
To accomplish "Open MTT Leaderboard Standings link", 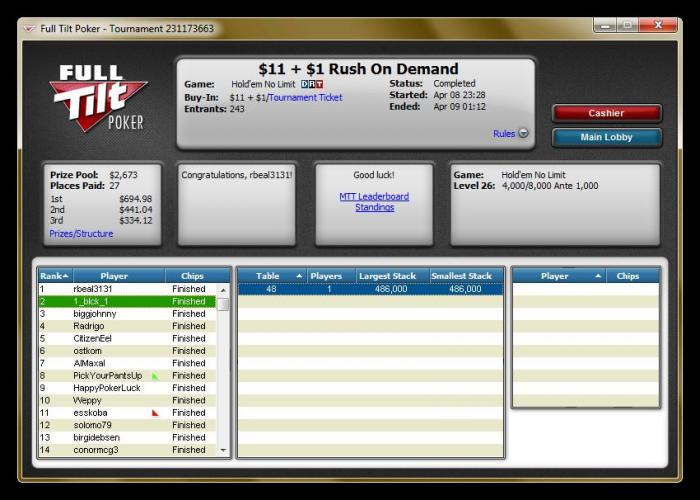I will (374, 202).
